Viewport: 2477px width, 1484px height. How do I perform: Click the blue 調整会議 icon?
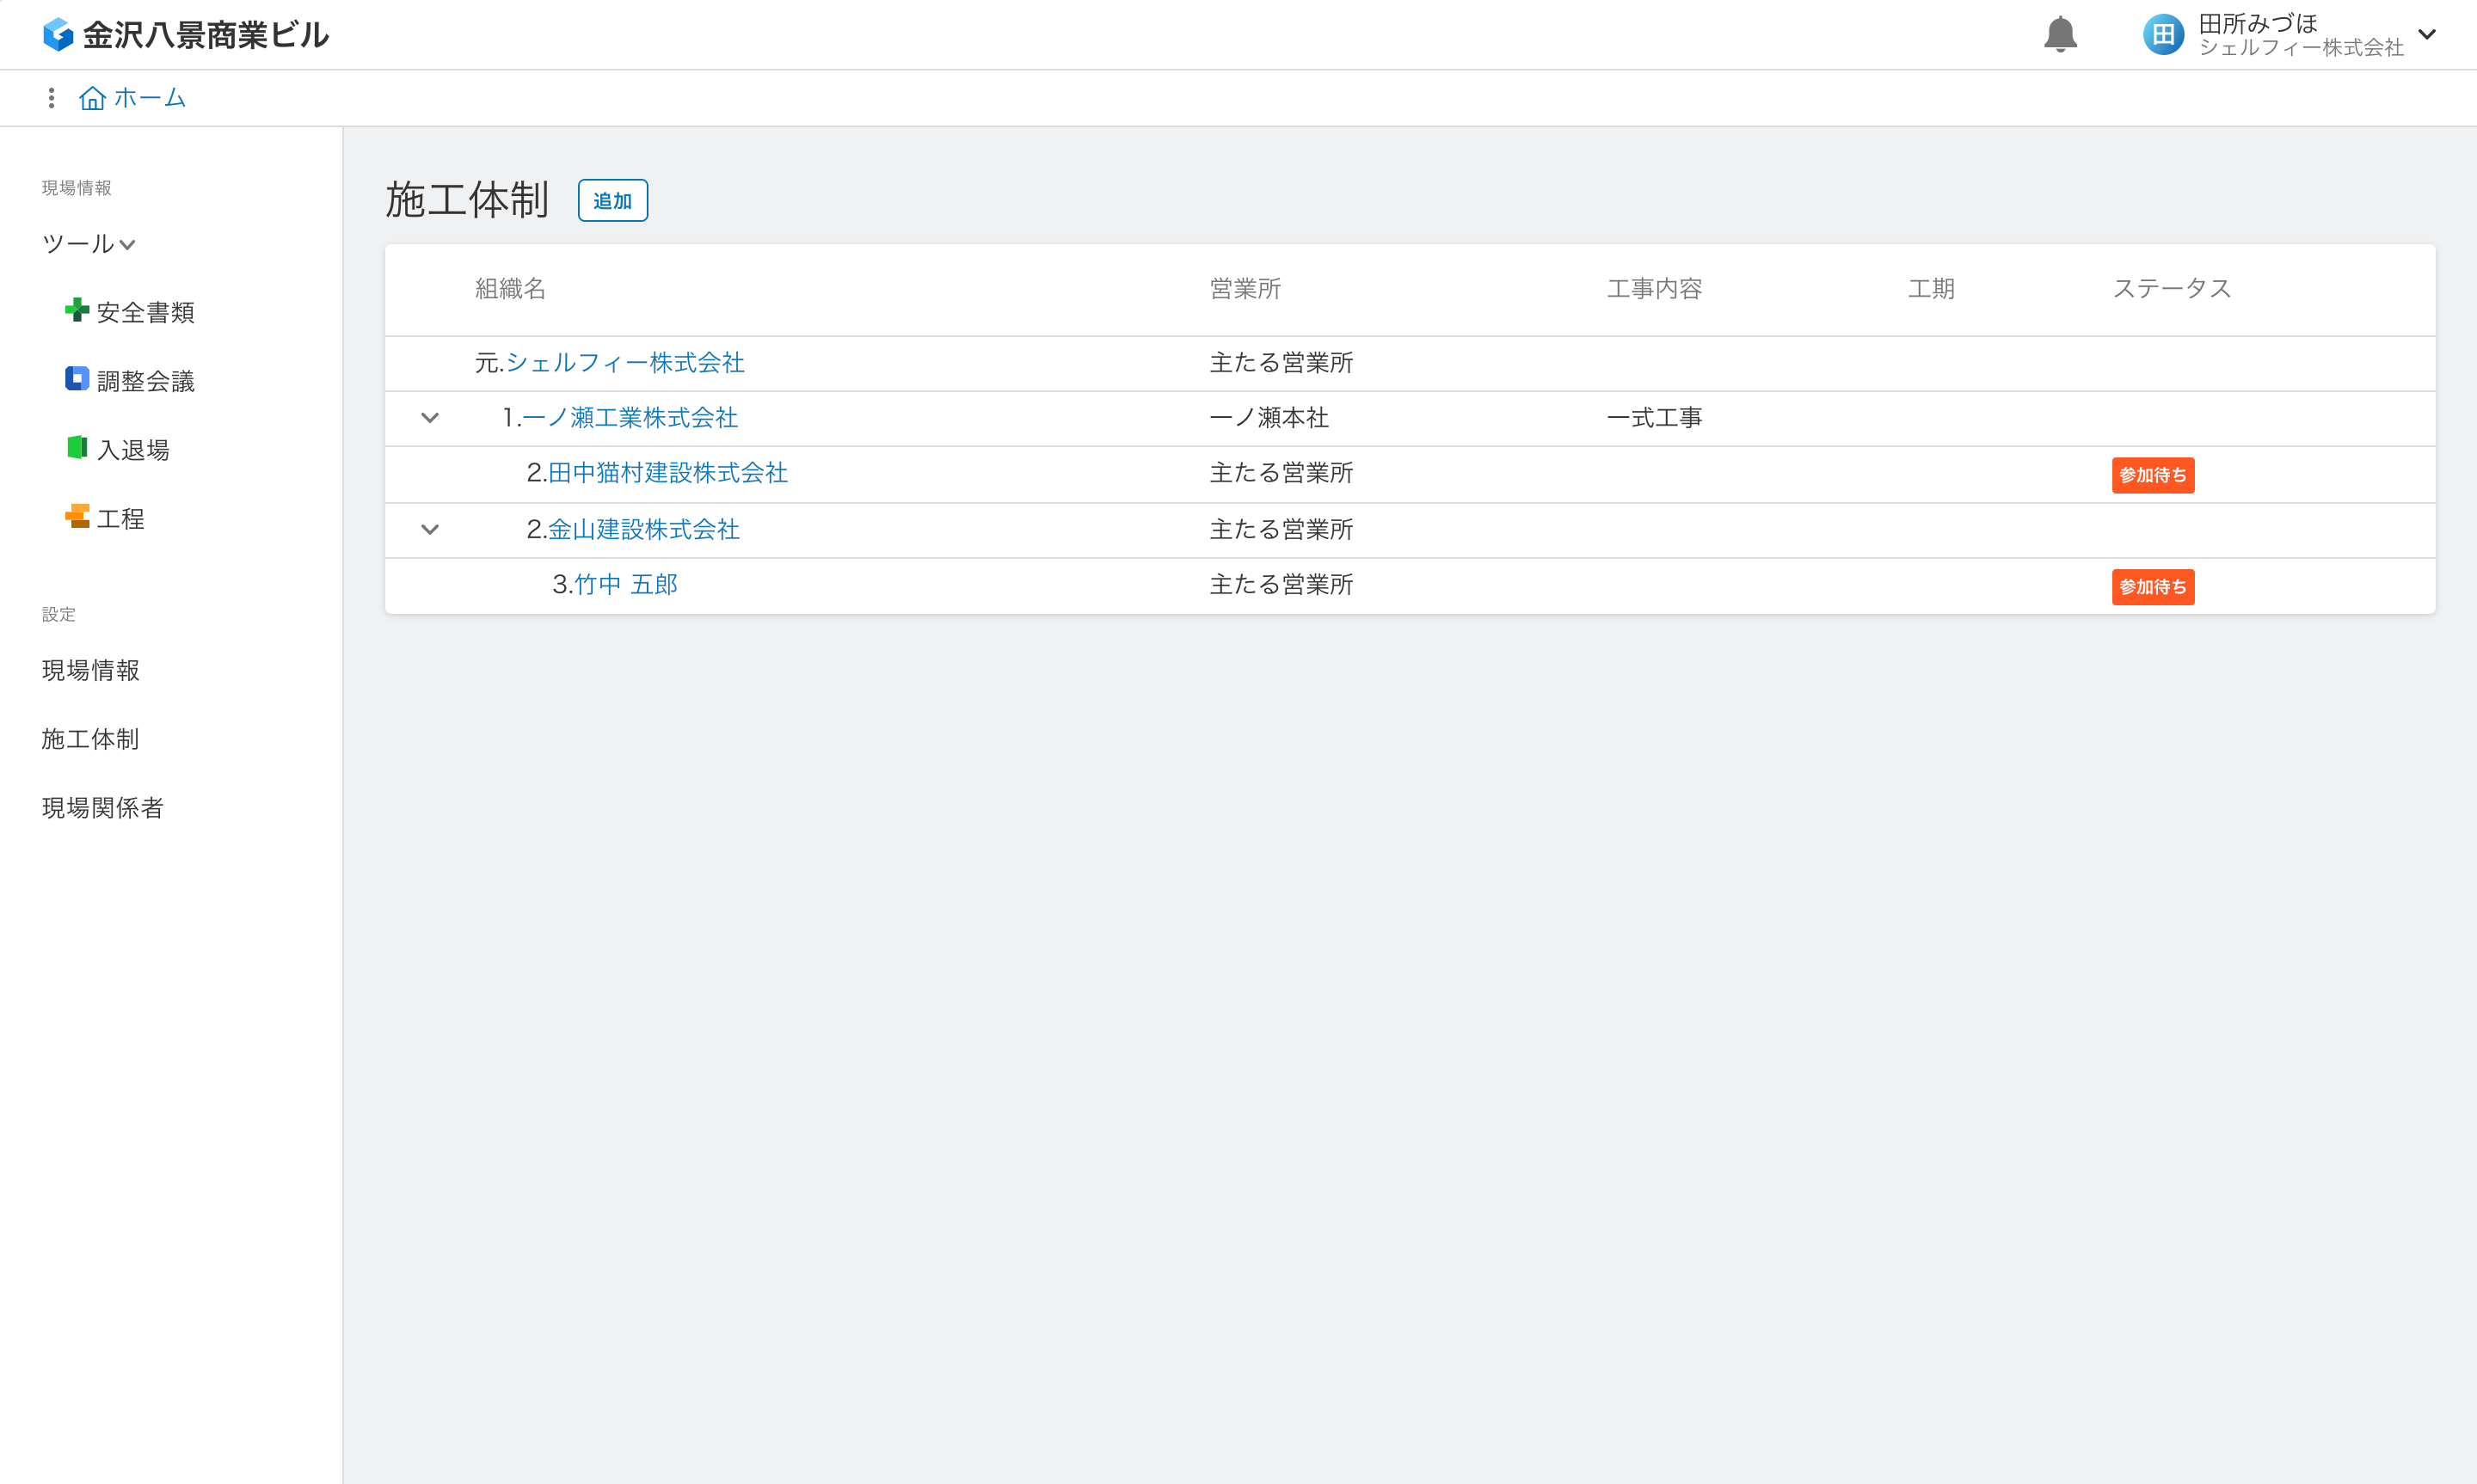[77, 379]
